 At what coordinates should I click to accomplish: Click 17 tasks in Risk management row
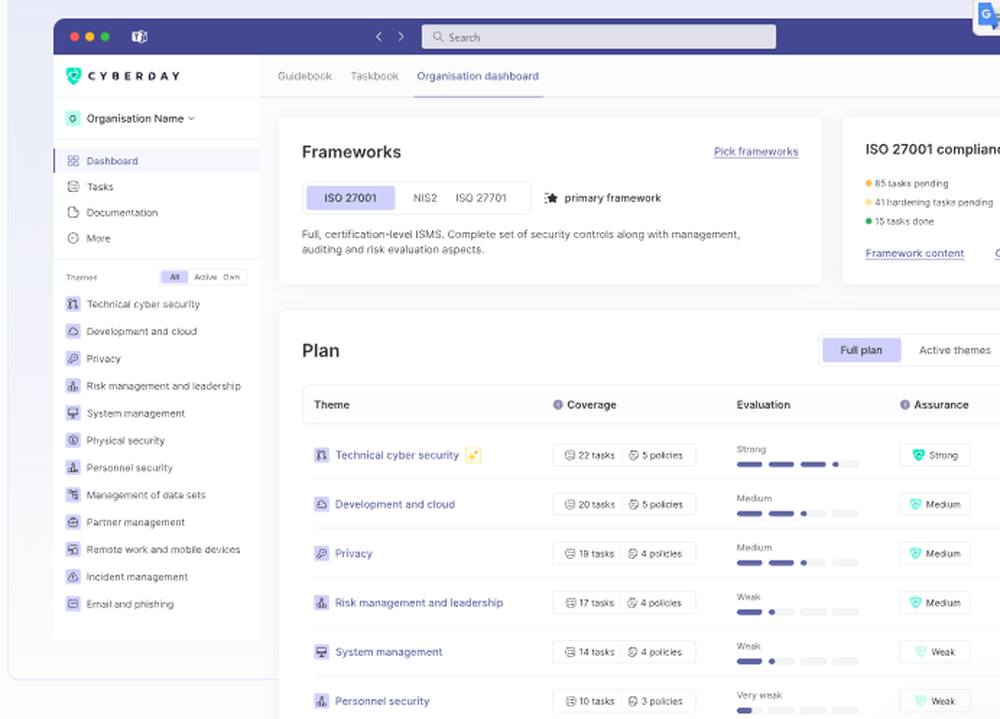tap(589, 602)
